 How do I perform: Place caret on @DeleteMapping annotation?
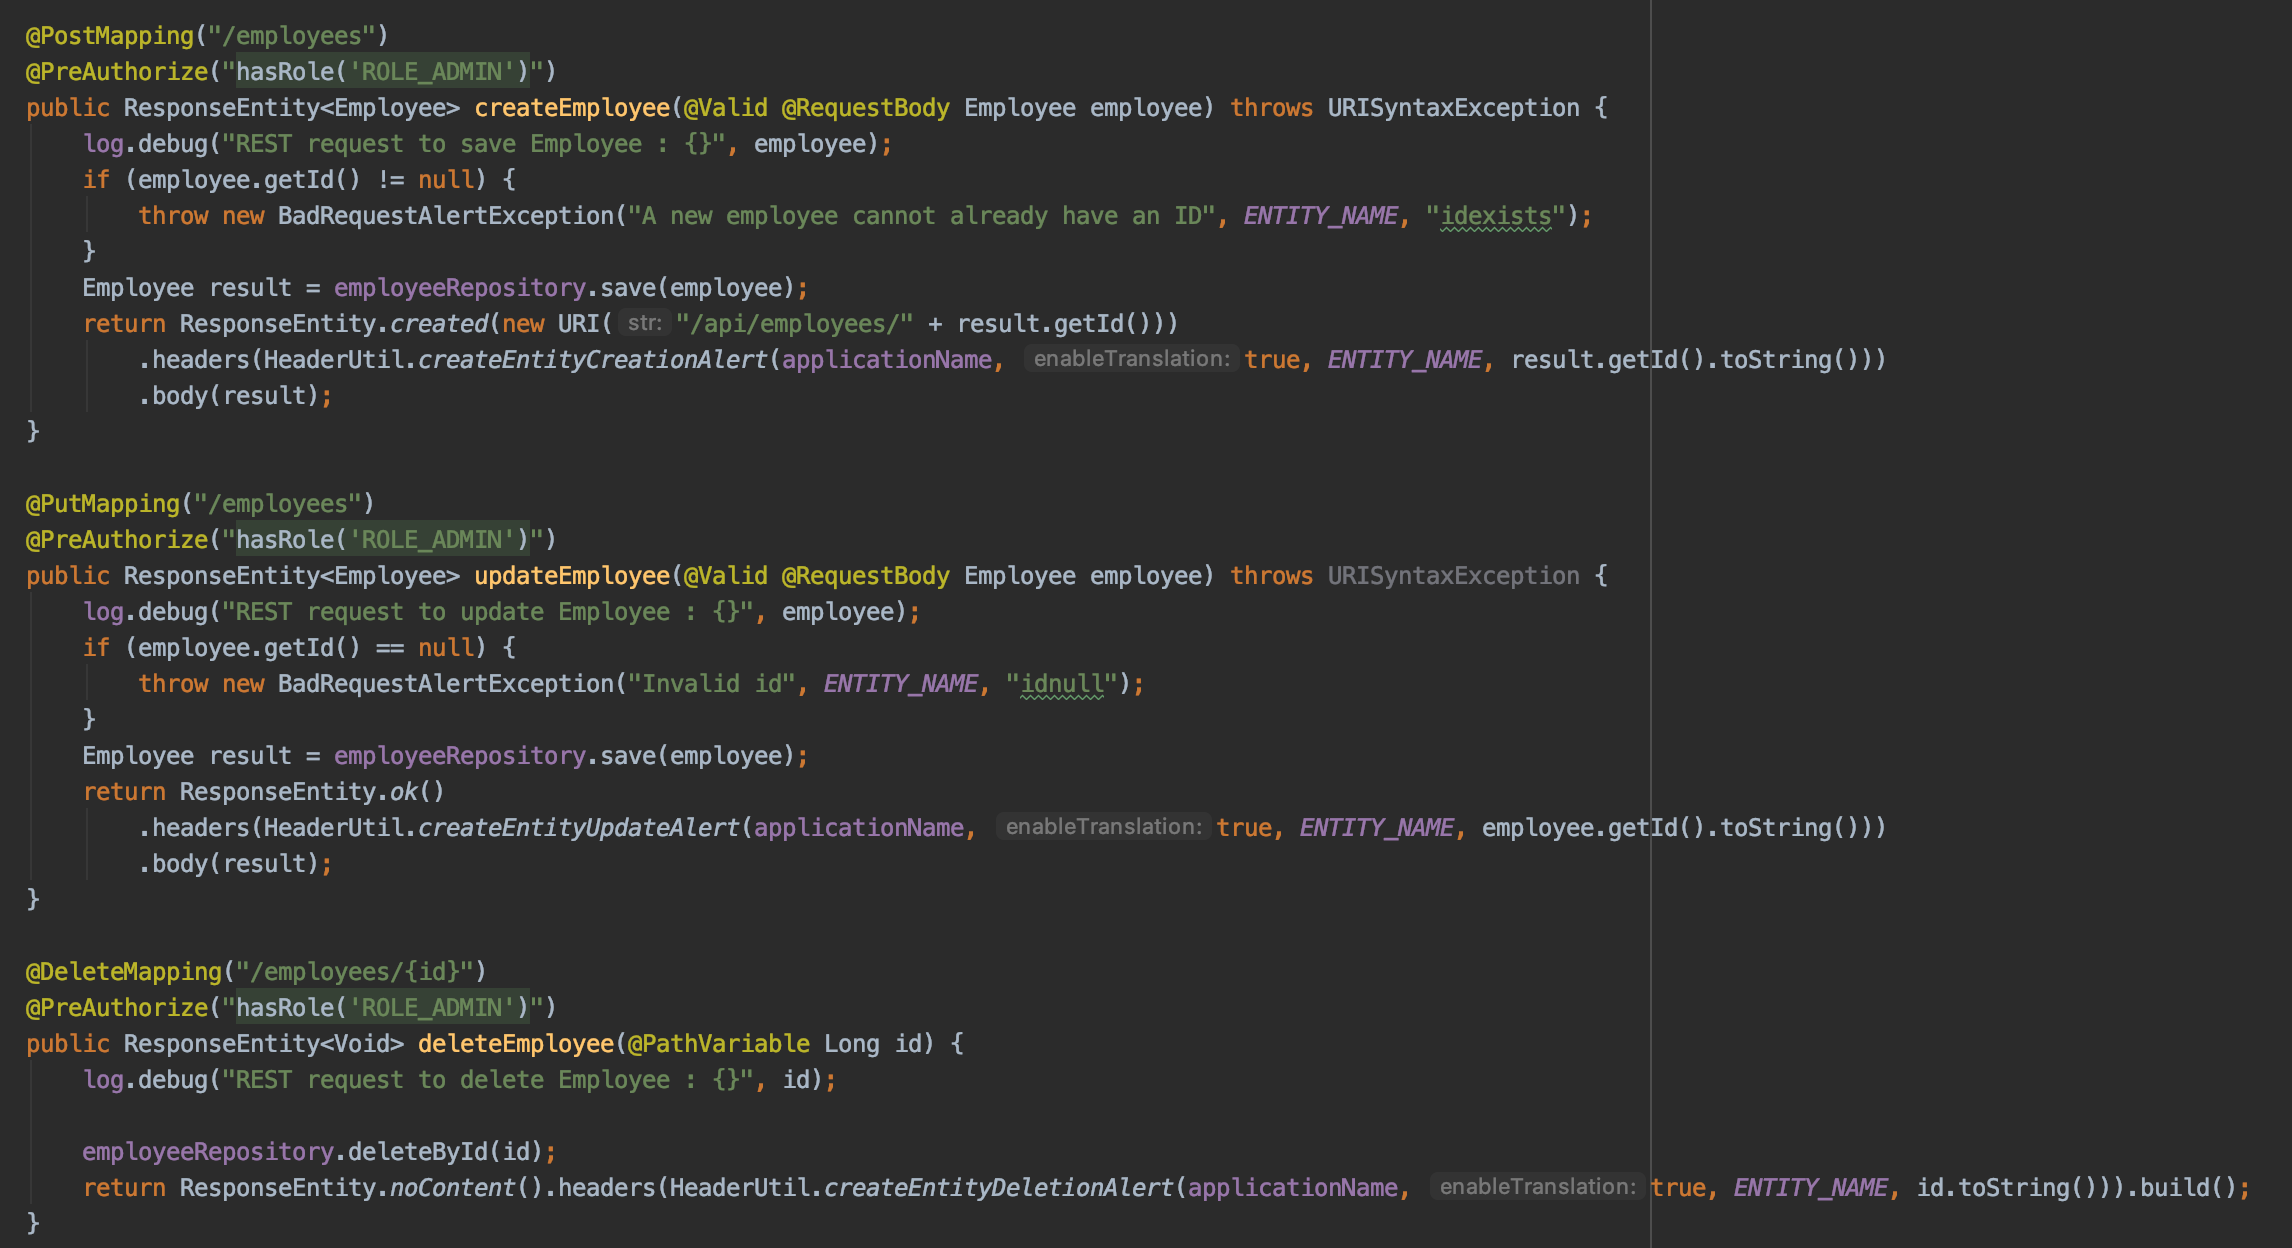124,972
